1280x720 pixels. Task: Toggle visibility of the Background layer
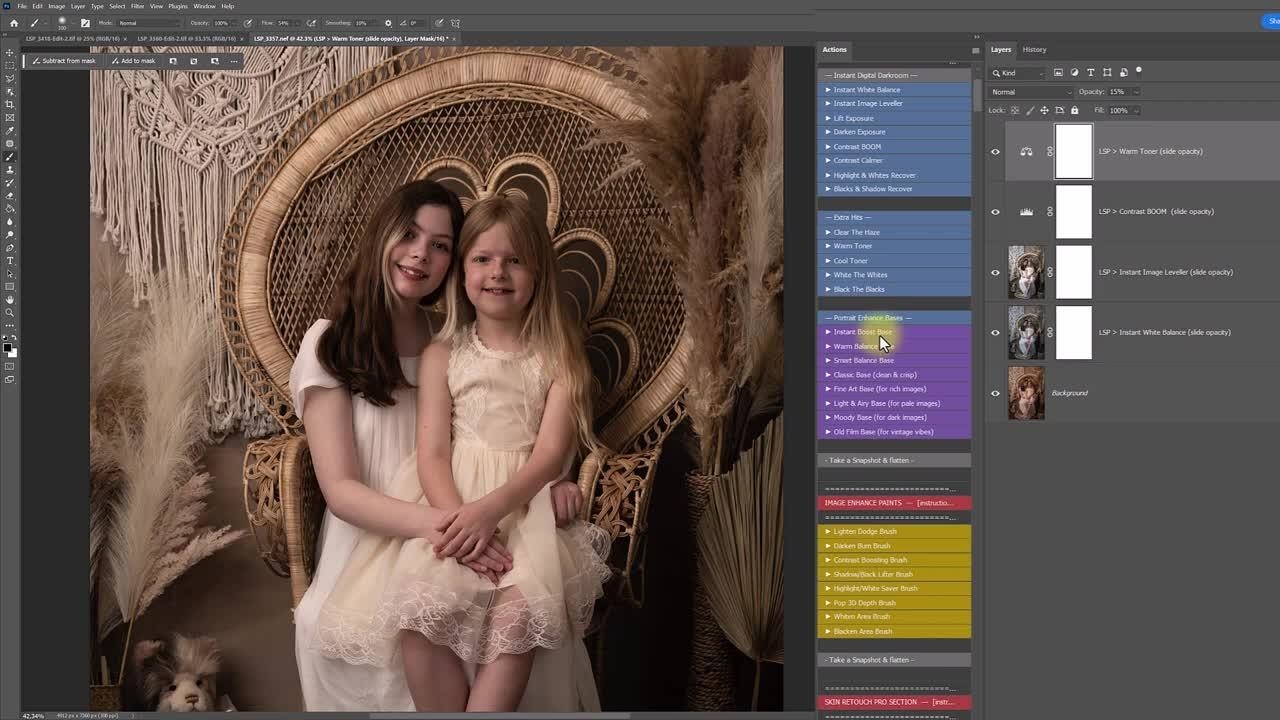click(995, 393)
